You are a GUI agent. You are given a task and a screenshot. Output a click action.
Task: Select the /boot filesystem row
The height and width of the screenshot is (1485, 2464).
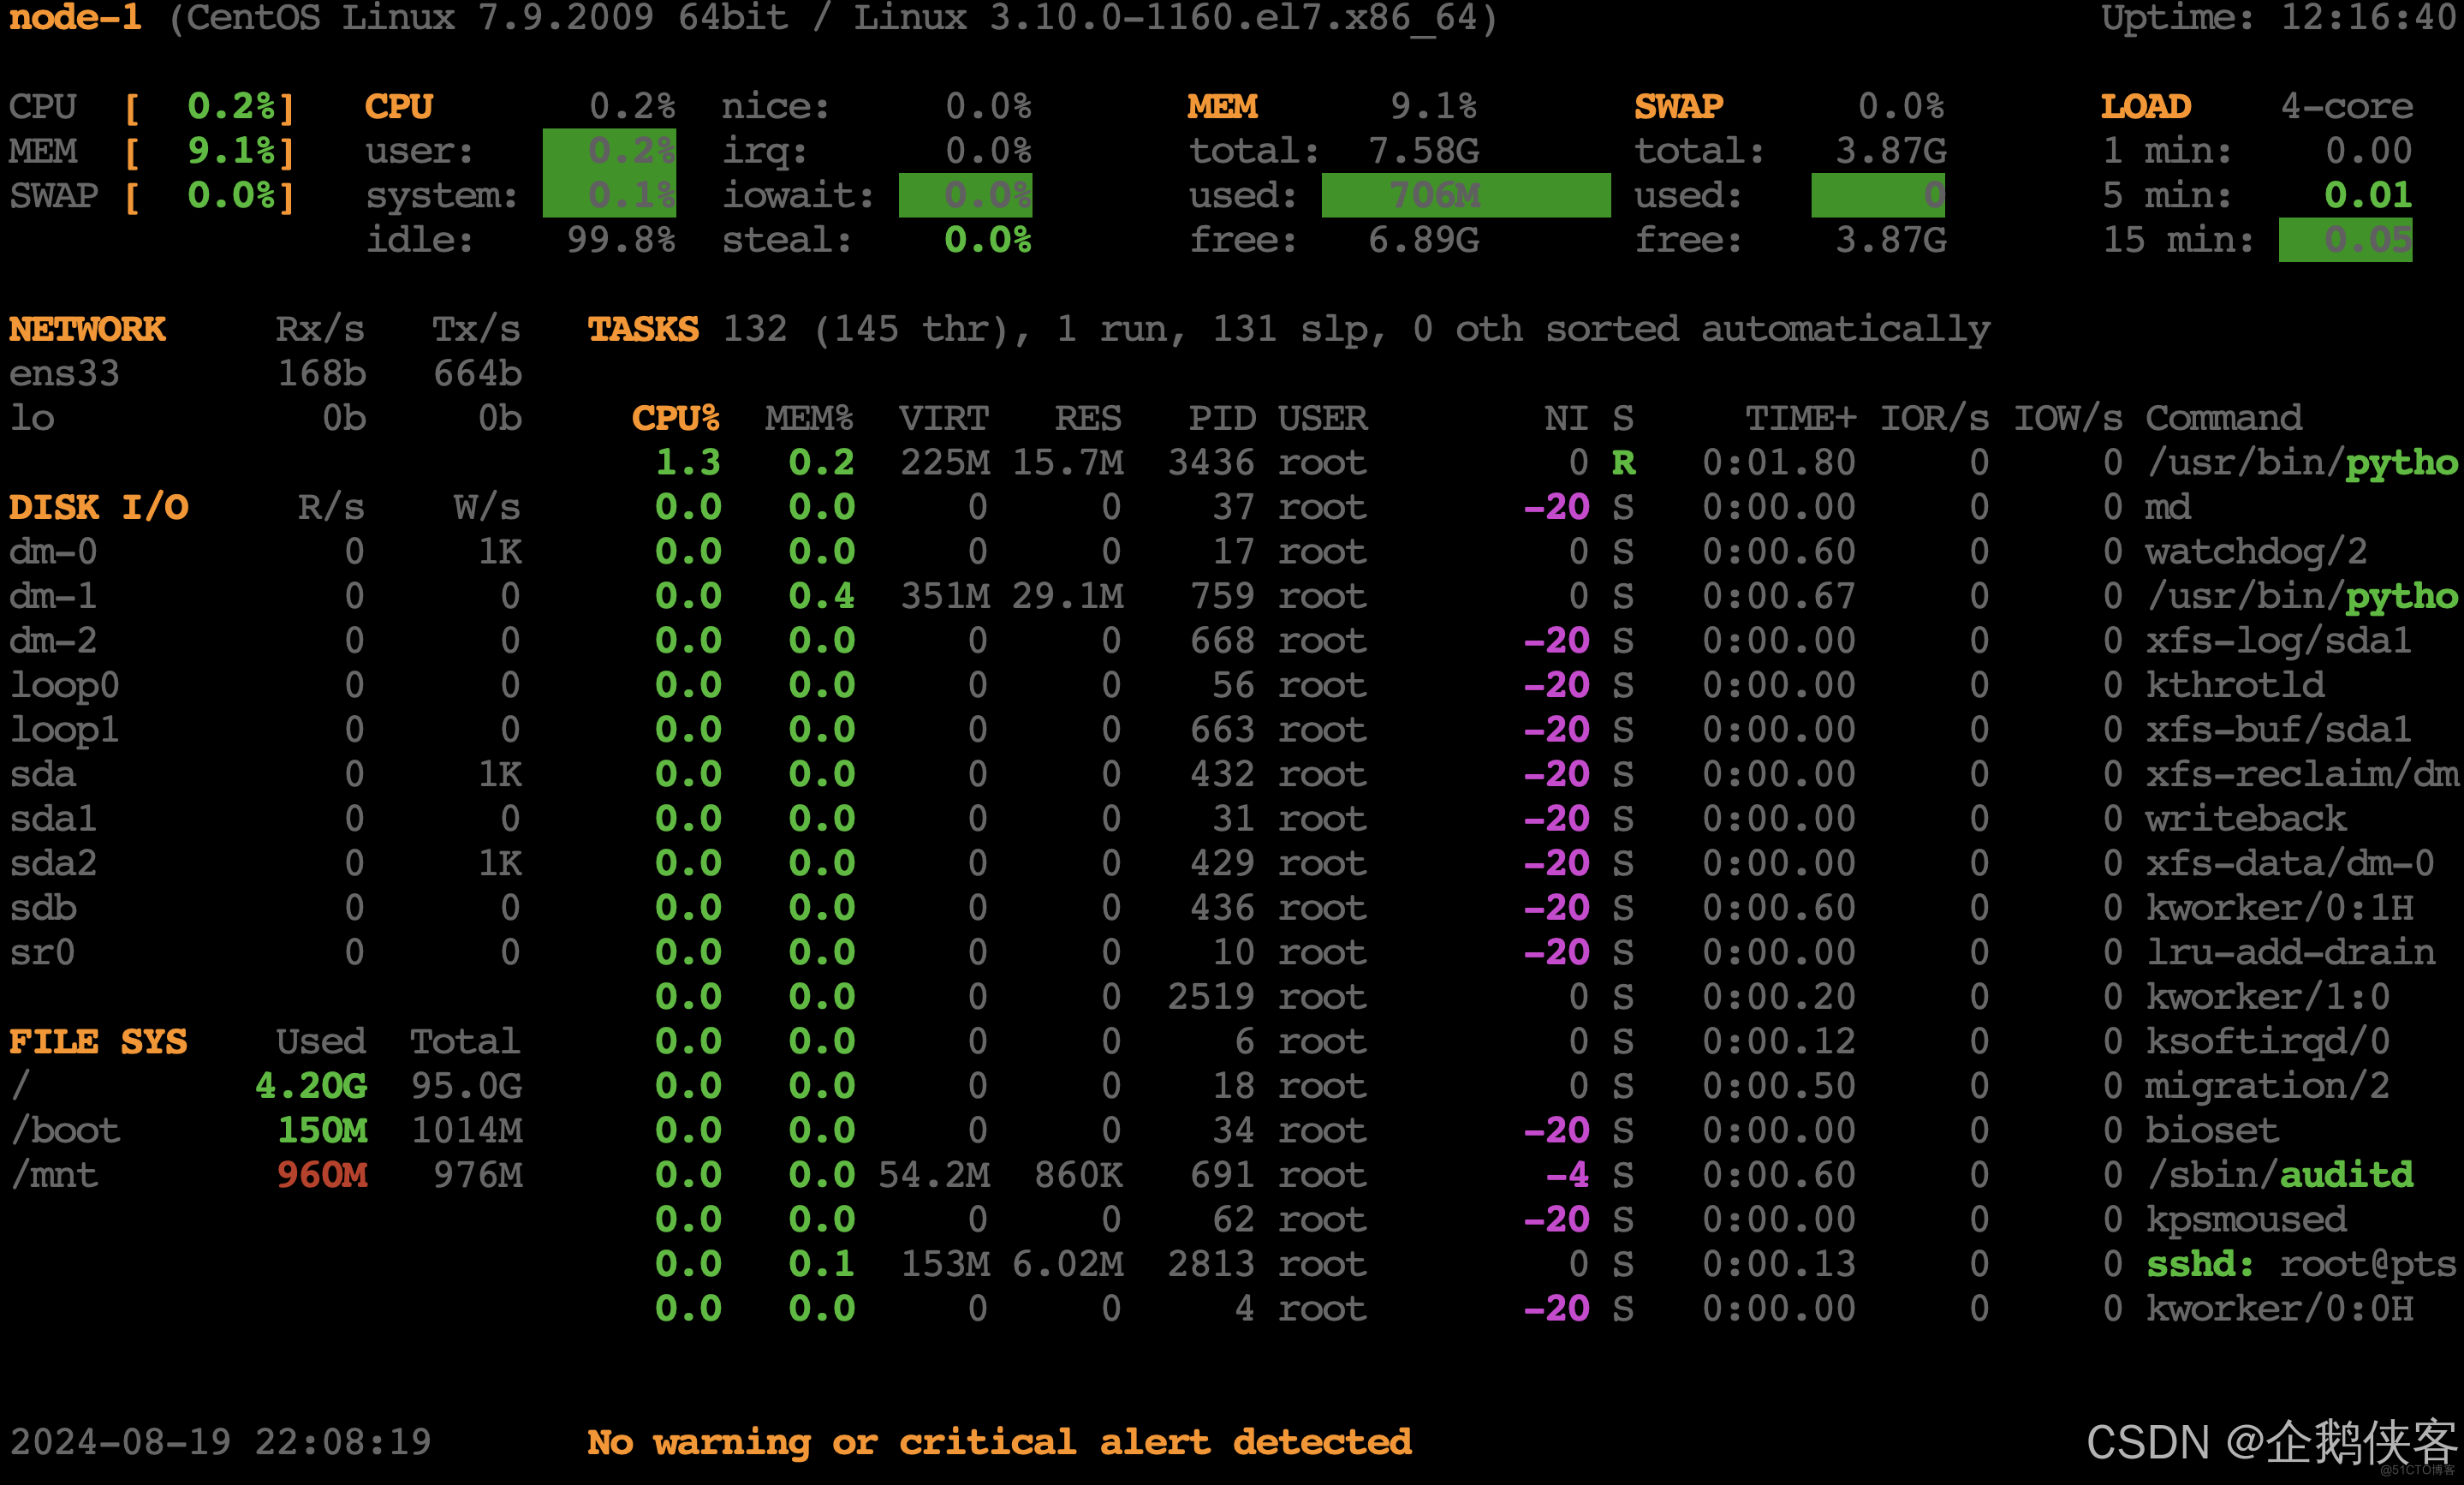click(x=266, y=1131)
